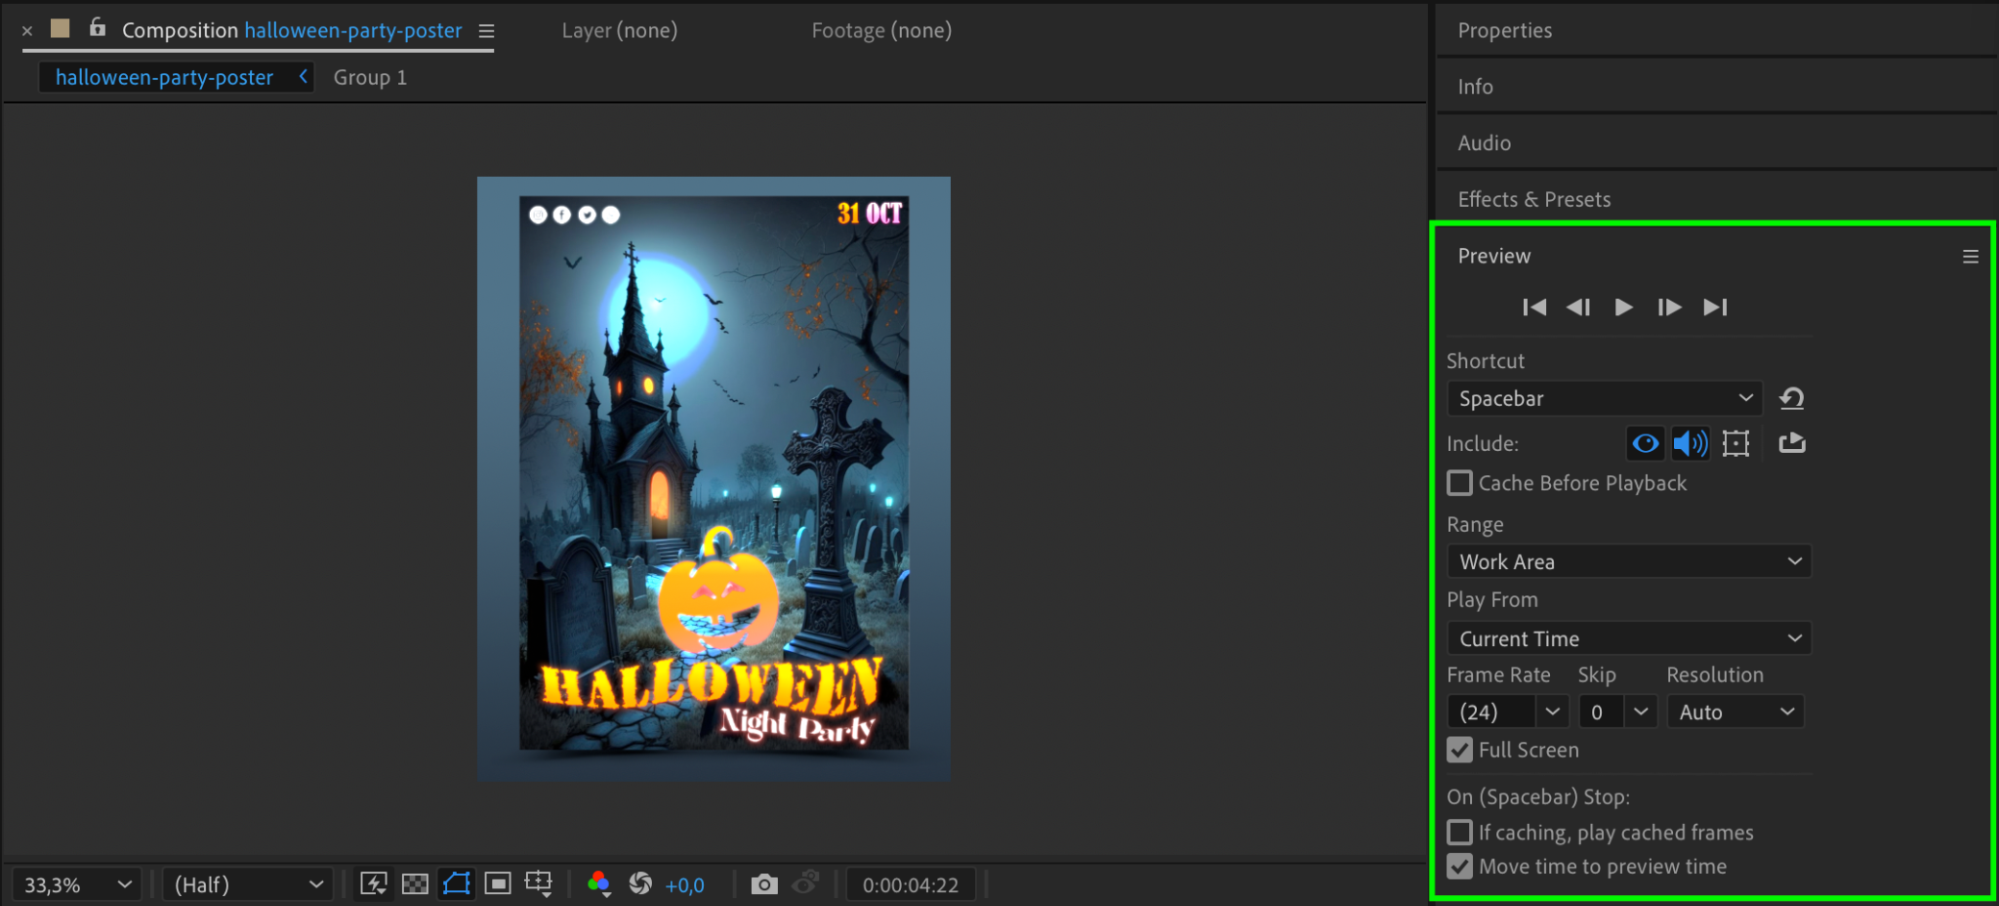Click the halloween-party-poster breadcrumb

click(164, 77)
